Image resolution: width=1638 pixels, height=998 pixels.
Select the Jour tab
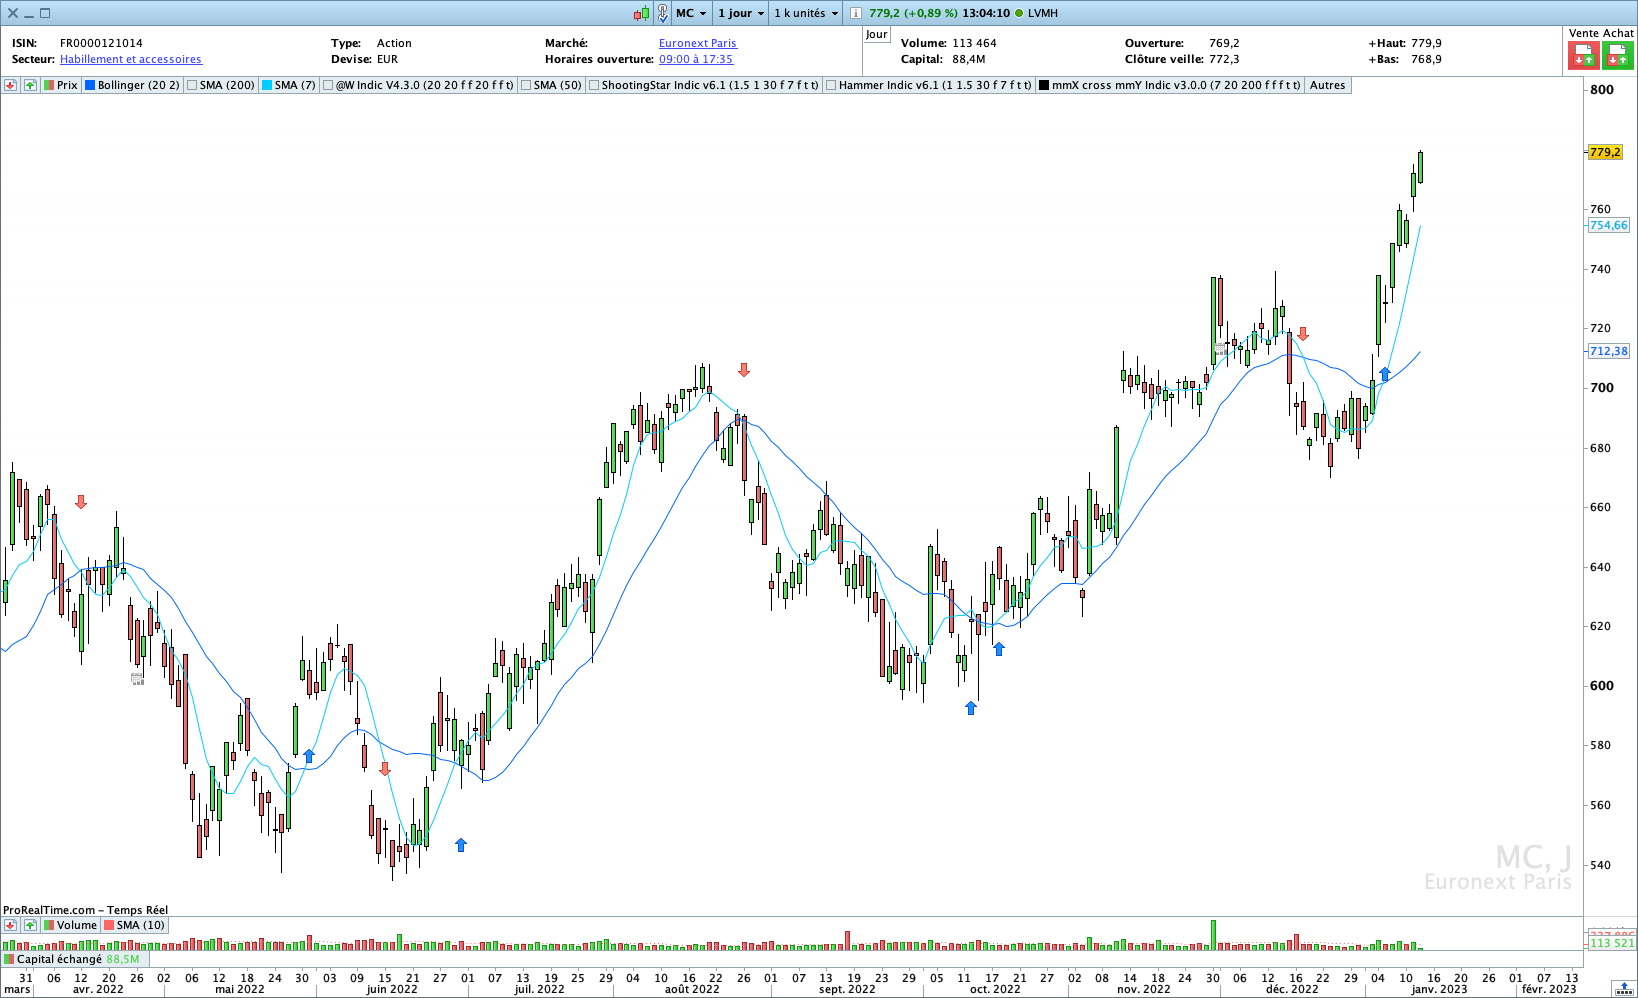tap(877, 34)
